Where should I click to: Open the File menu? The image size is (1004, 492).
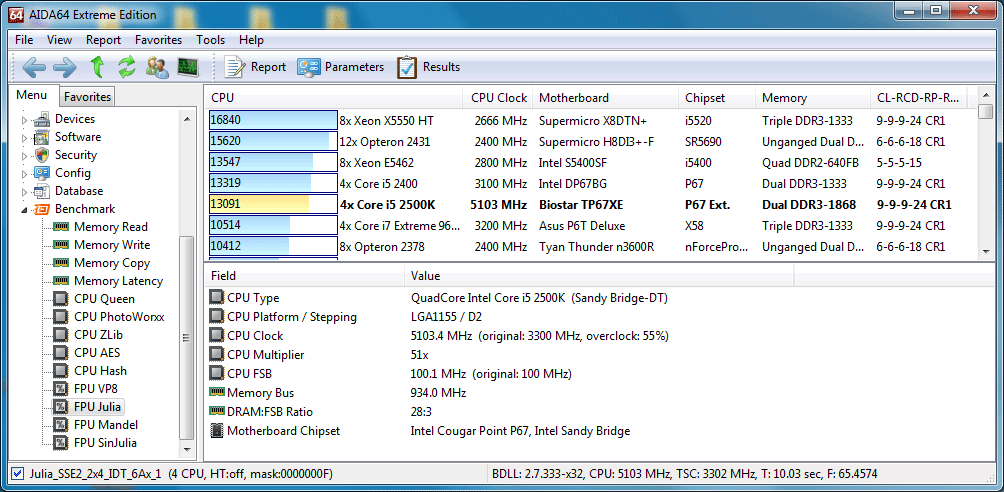click(24, 40)
